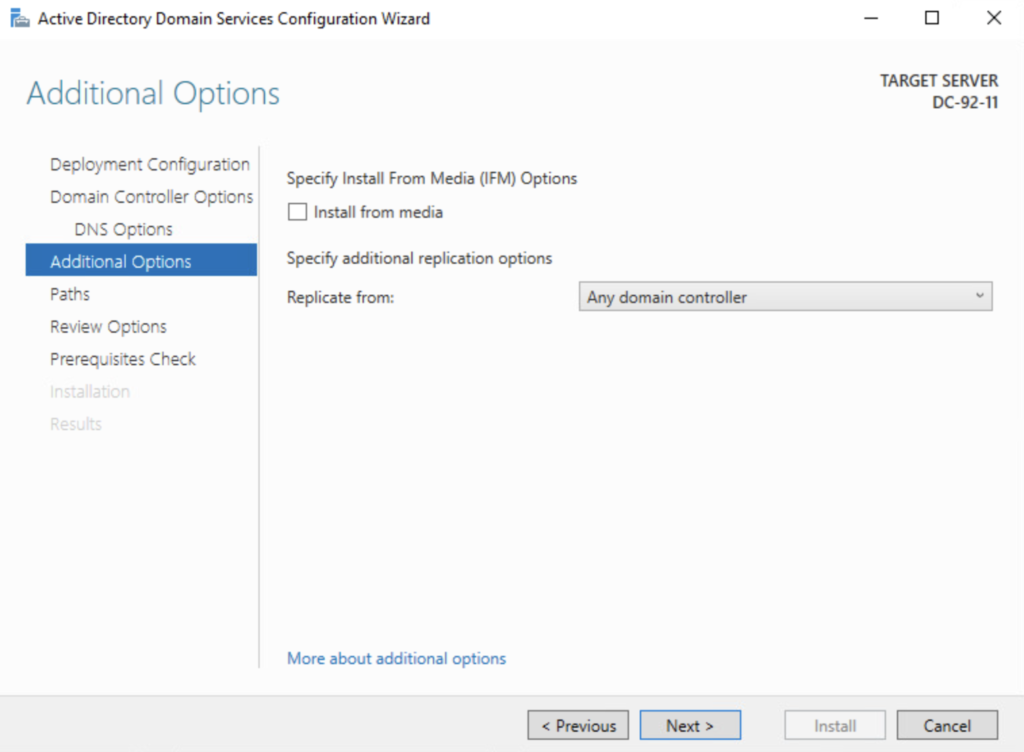The width and height of the screenshot is (1024, 752).
Task: Select the highlighted Additional Options step
Action: click(x=121, y=262)
